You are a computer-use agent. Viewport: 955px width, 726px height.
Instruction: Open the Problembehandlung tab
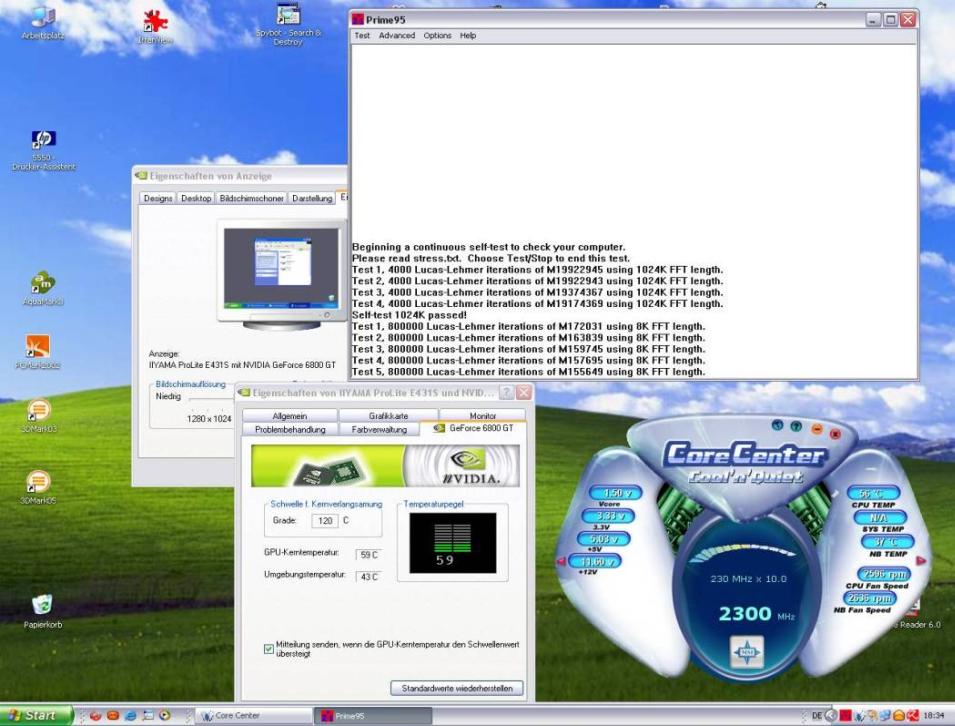click(290, 429)
